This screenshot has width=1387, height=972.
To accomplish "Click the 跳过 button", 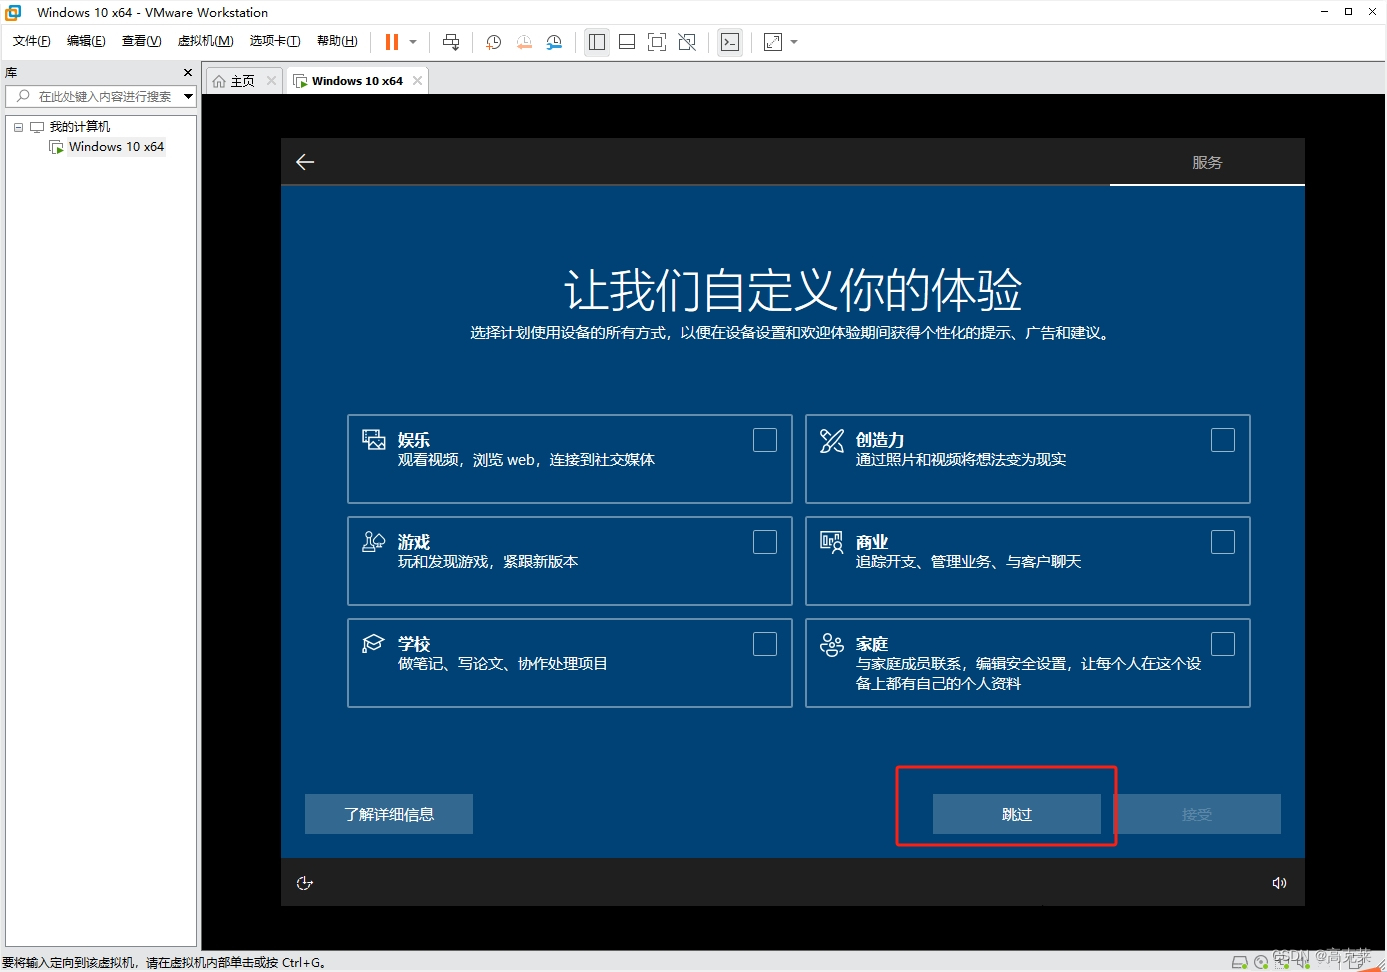I will click(1017, 814).
